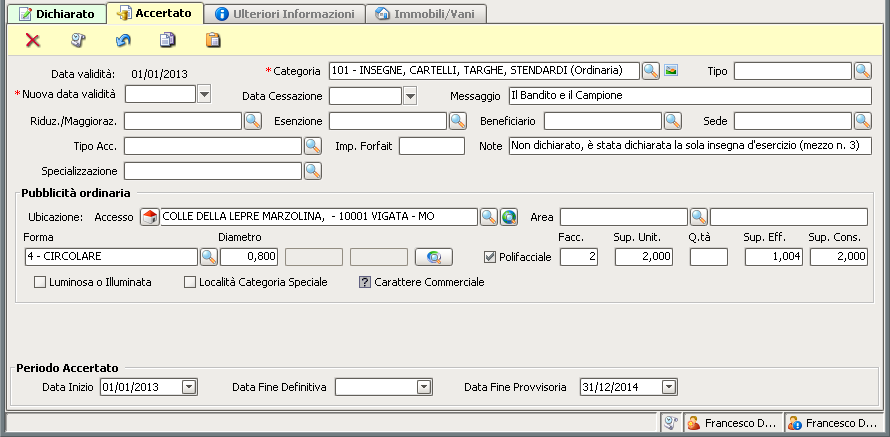This screenshot has width=890, height=437.
Task: Click the first Francesco D... status bar button
Action: tap(731, 423)
